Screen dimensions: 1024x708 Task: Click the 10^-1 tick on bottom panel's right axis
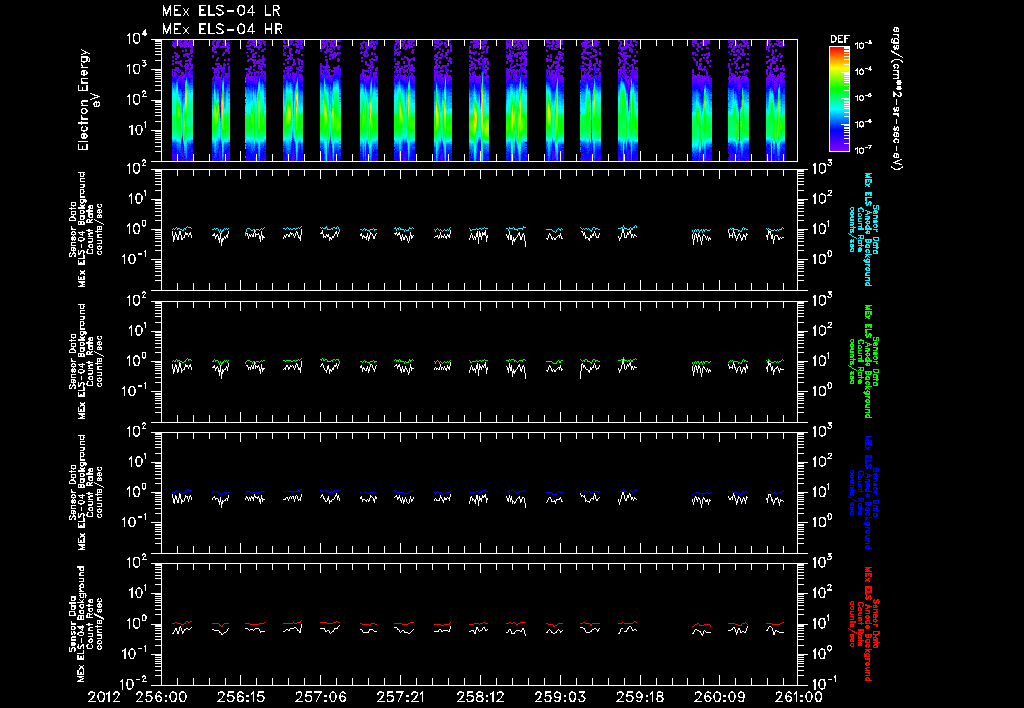(x=824, y=683)
